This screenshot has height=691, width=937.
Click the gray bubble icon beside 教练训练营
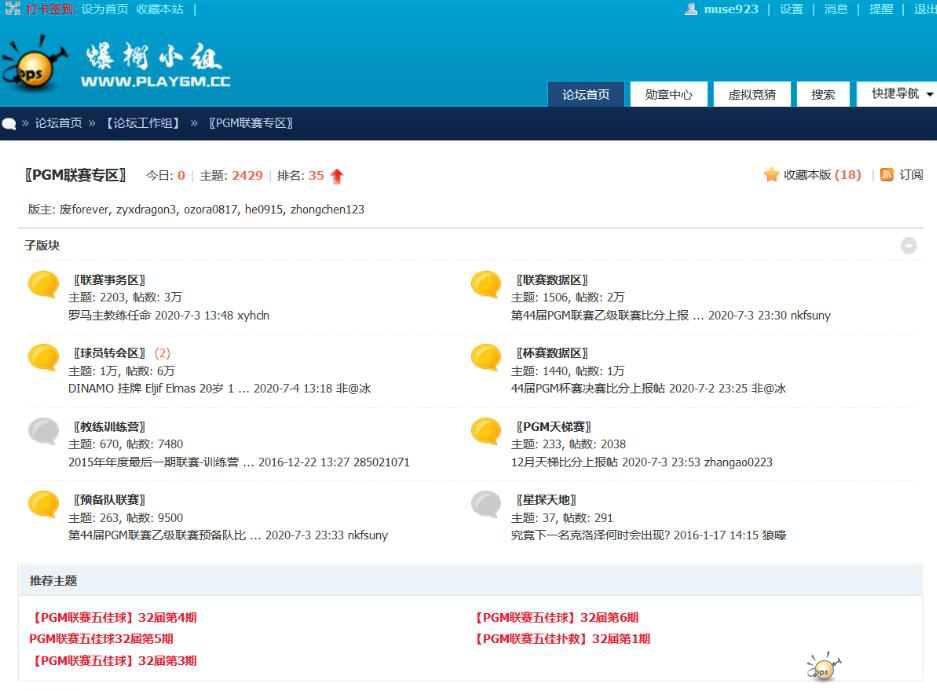tap(43, 432)
